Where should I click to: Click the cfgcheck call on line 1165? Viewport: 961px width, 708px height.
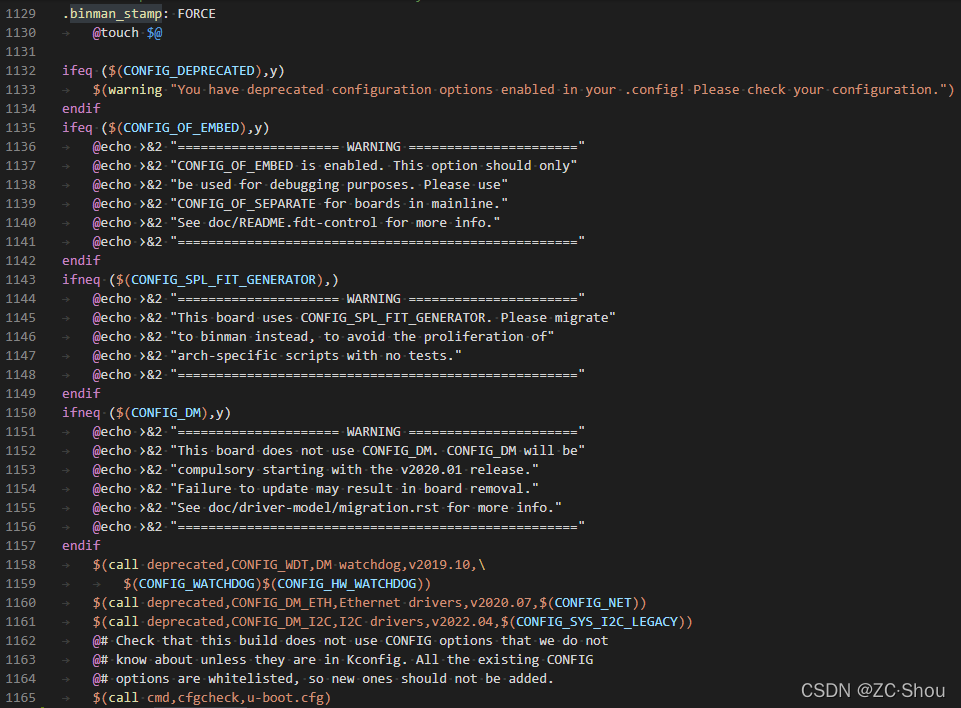(212, 698)
